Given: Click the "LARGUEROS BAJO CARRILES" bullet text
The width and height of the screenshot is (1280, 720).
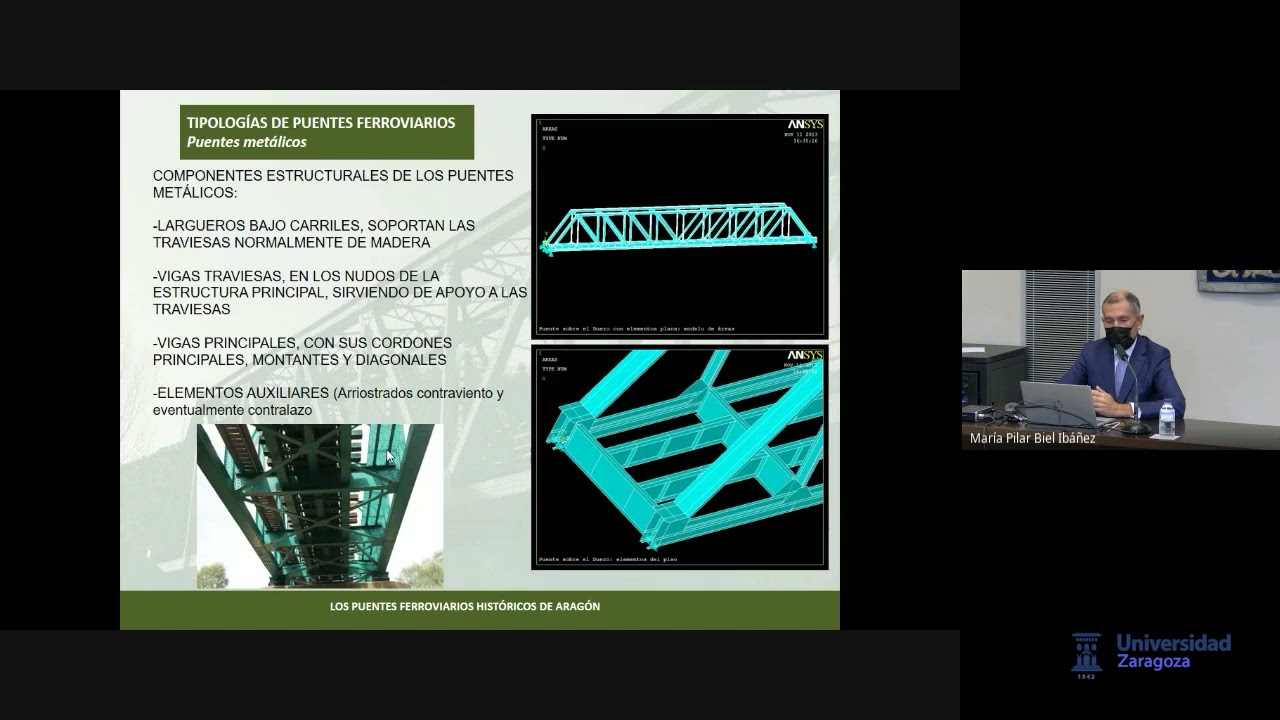Looking at the screenshot, I should [314, 234].
